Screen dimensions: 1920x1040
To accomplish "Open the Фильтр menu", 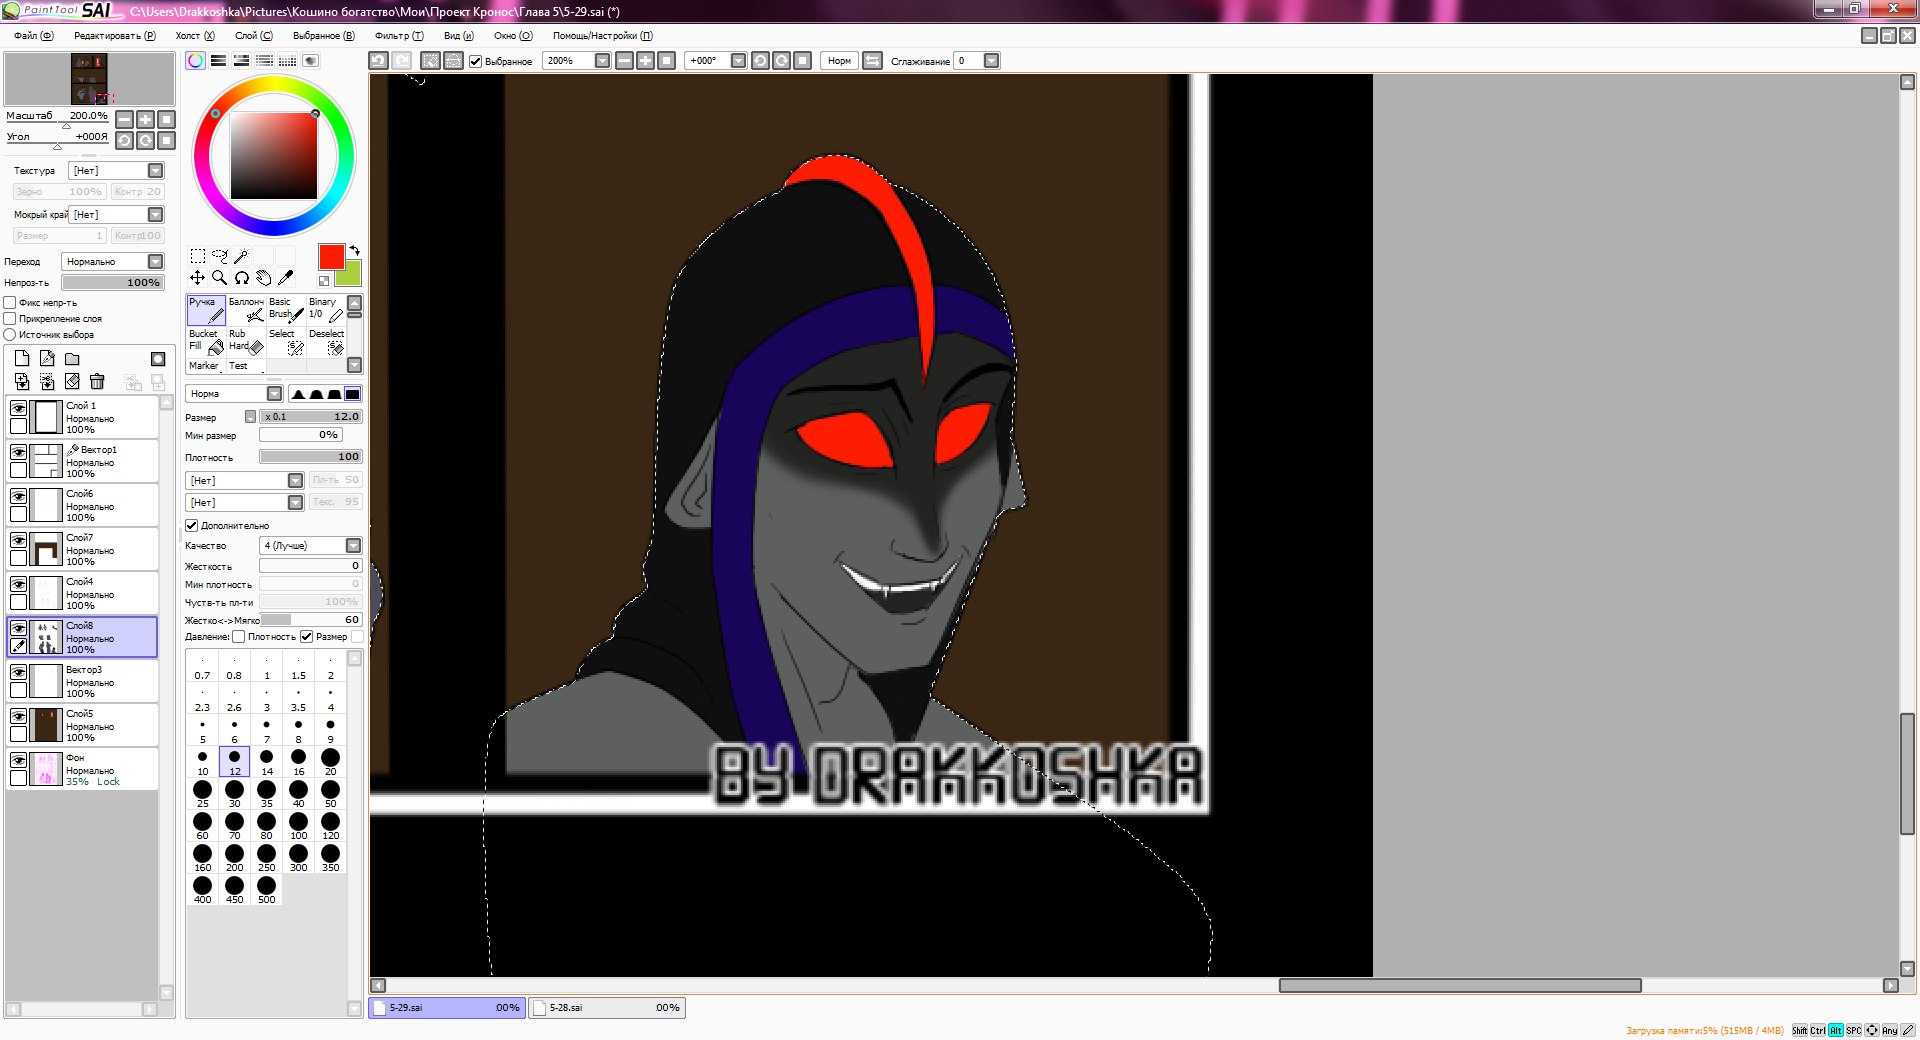I will (x=398, y=36).
